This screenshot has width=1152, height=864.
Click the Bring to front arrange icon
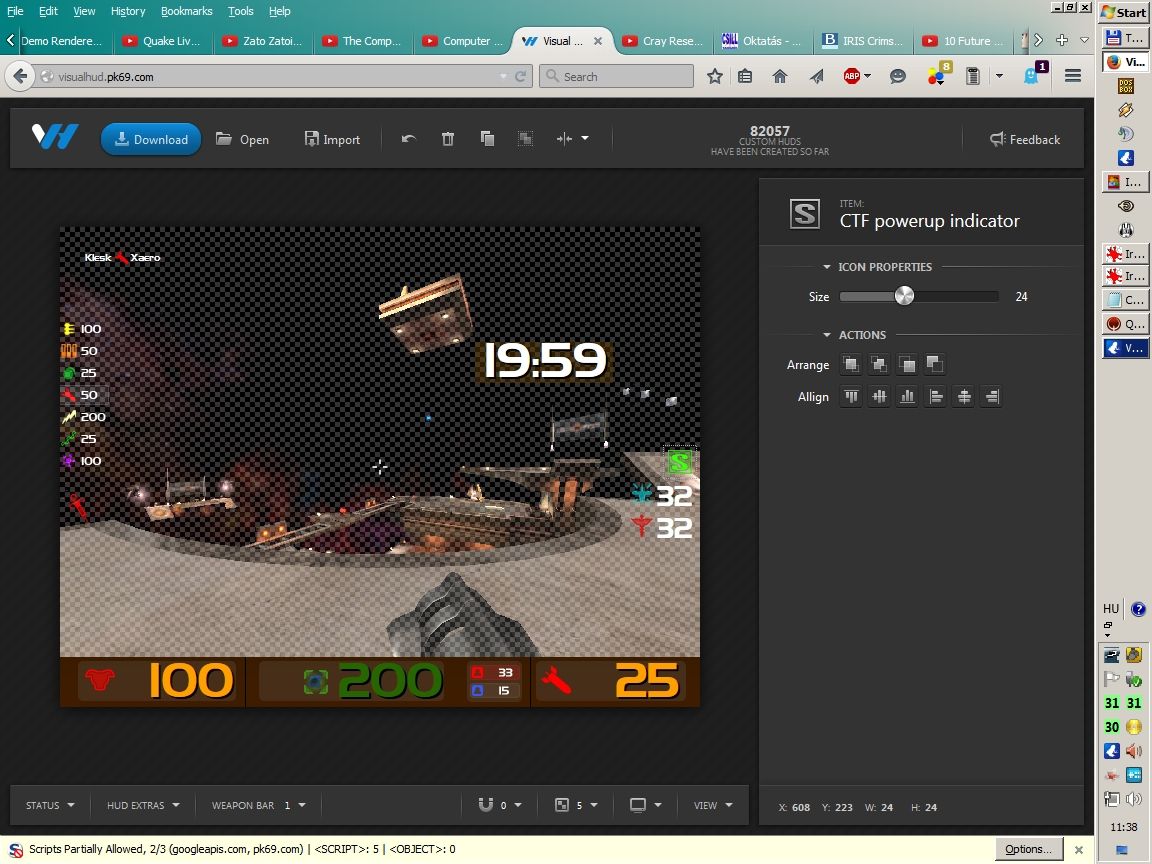(x=851, y=364)
